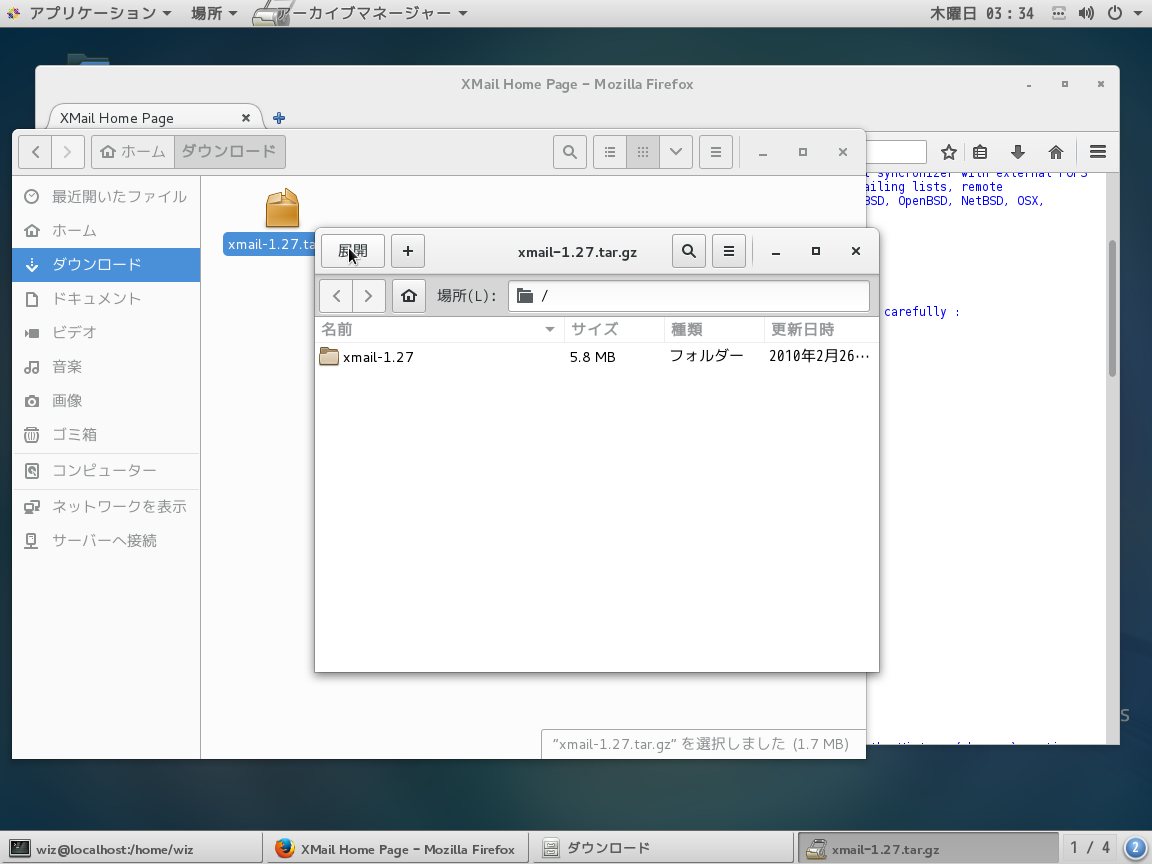Click the ホーム path button in file manager

pyautogui.click(x=133, y=152)
